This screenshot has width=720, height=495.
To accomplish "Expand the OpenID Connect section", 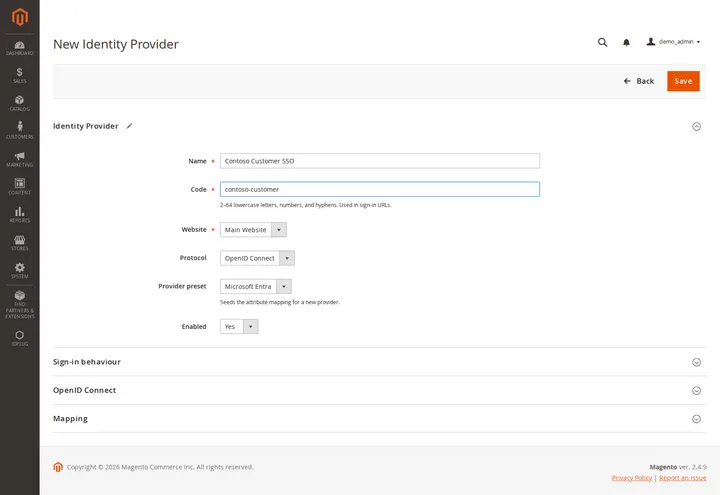I will pyautogui.click(x=697, y=390).
